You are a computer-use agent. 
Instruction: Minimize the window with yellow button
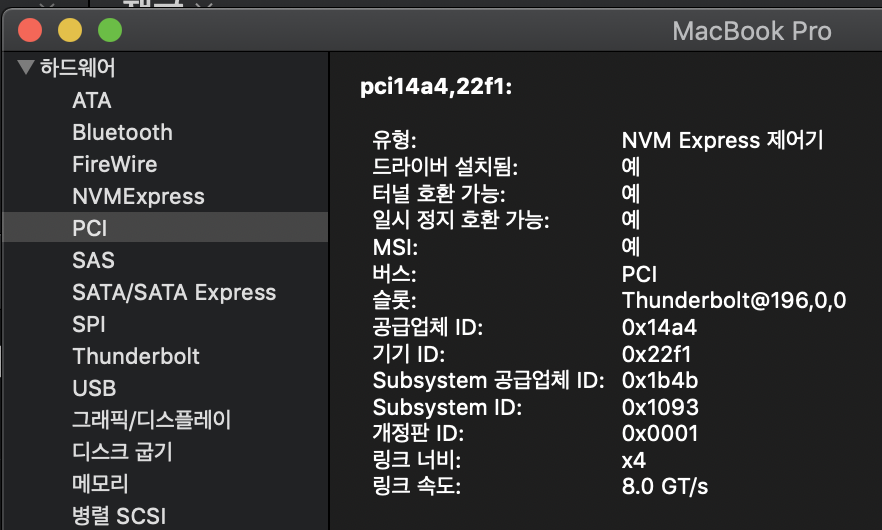pyautogui.click(x=70, y=30)
